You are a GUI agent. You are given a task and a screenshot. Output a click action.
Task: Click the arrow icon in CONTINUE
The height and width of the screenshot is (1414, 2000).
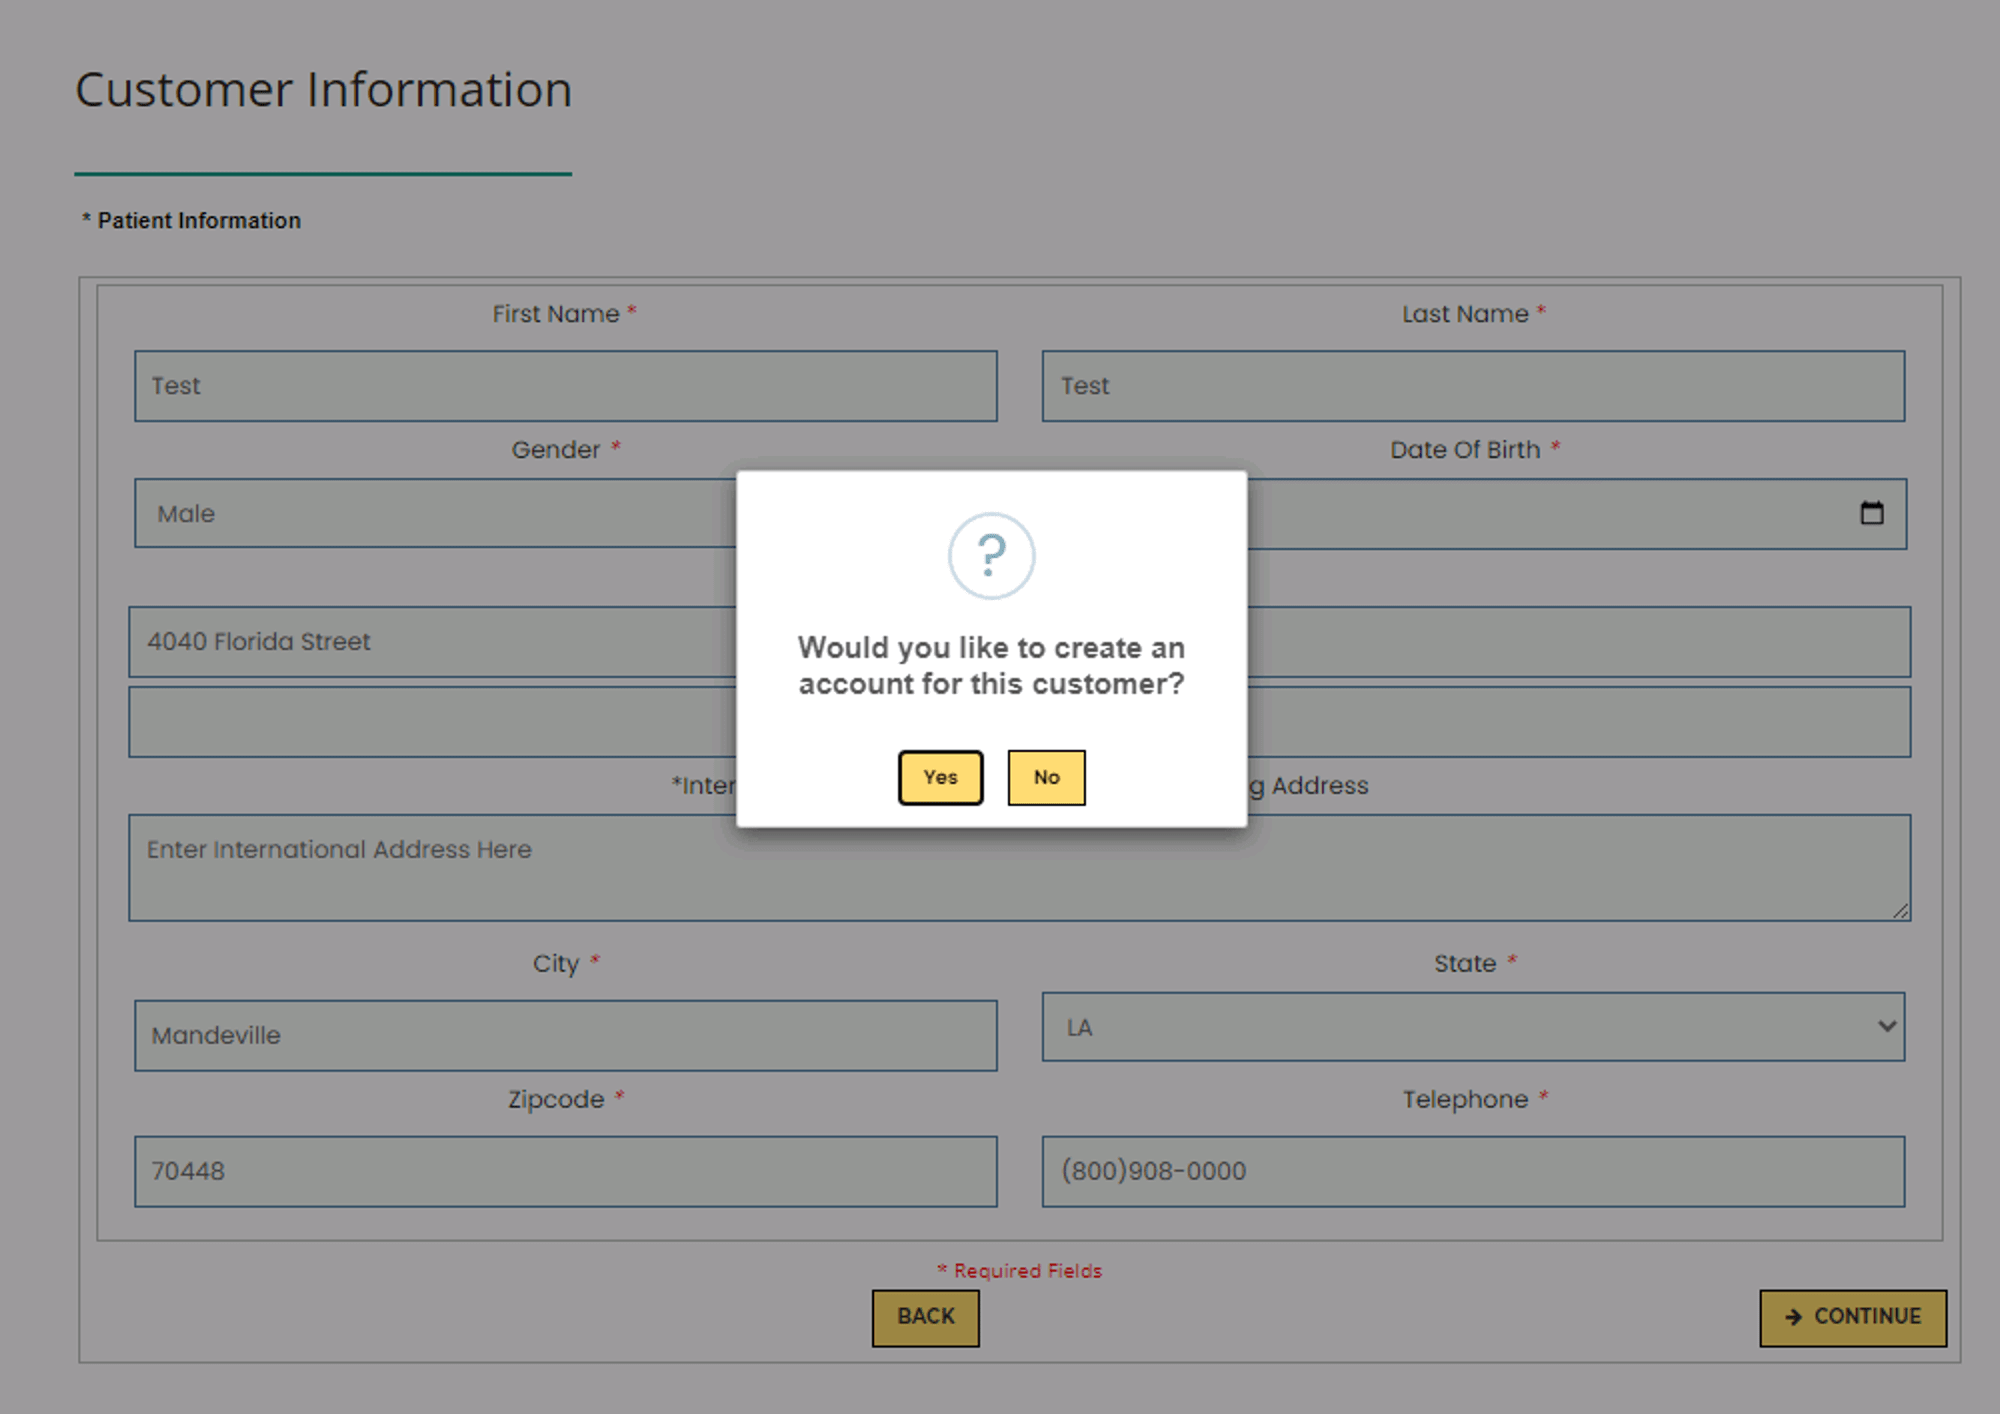pos(1793,1317)
